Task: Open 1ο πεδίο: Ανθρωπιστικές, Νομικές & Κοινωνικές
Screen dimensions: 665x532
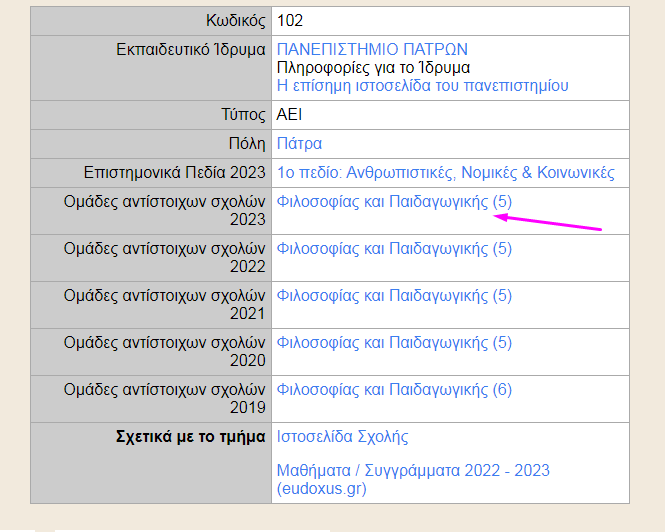Action: click(x=445, y=173)
